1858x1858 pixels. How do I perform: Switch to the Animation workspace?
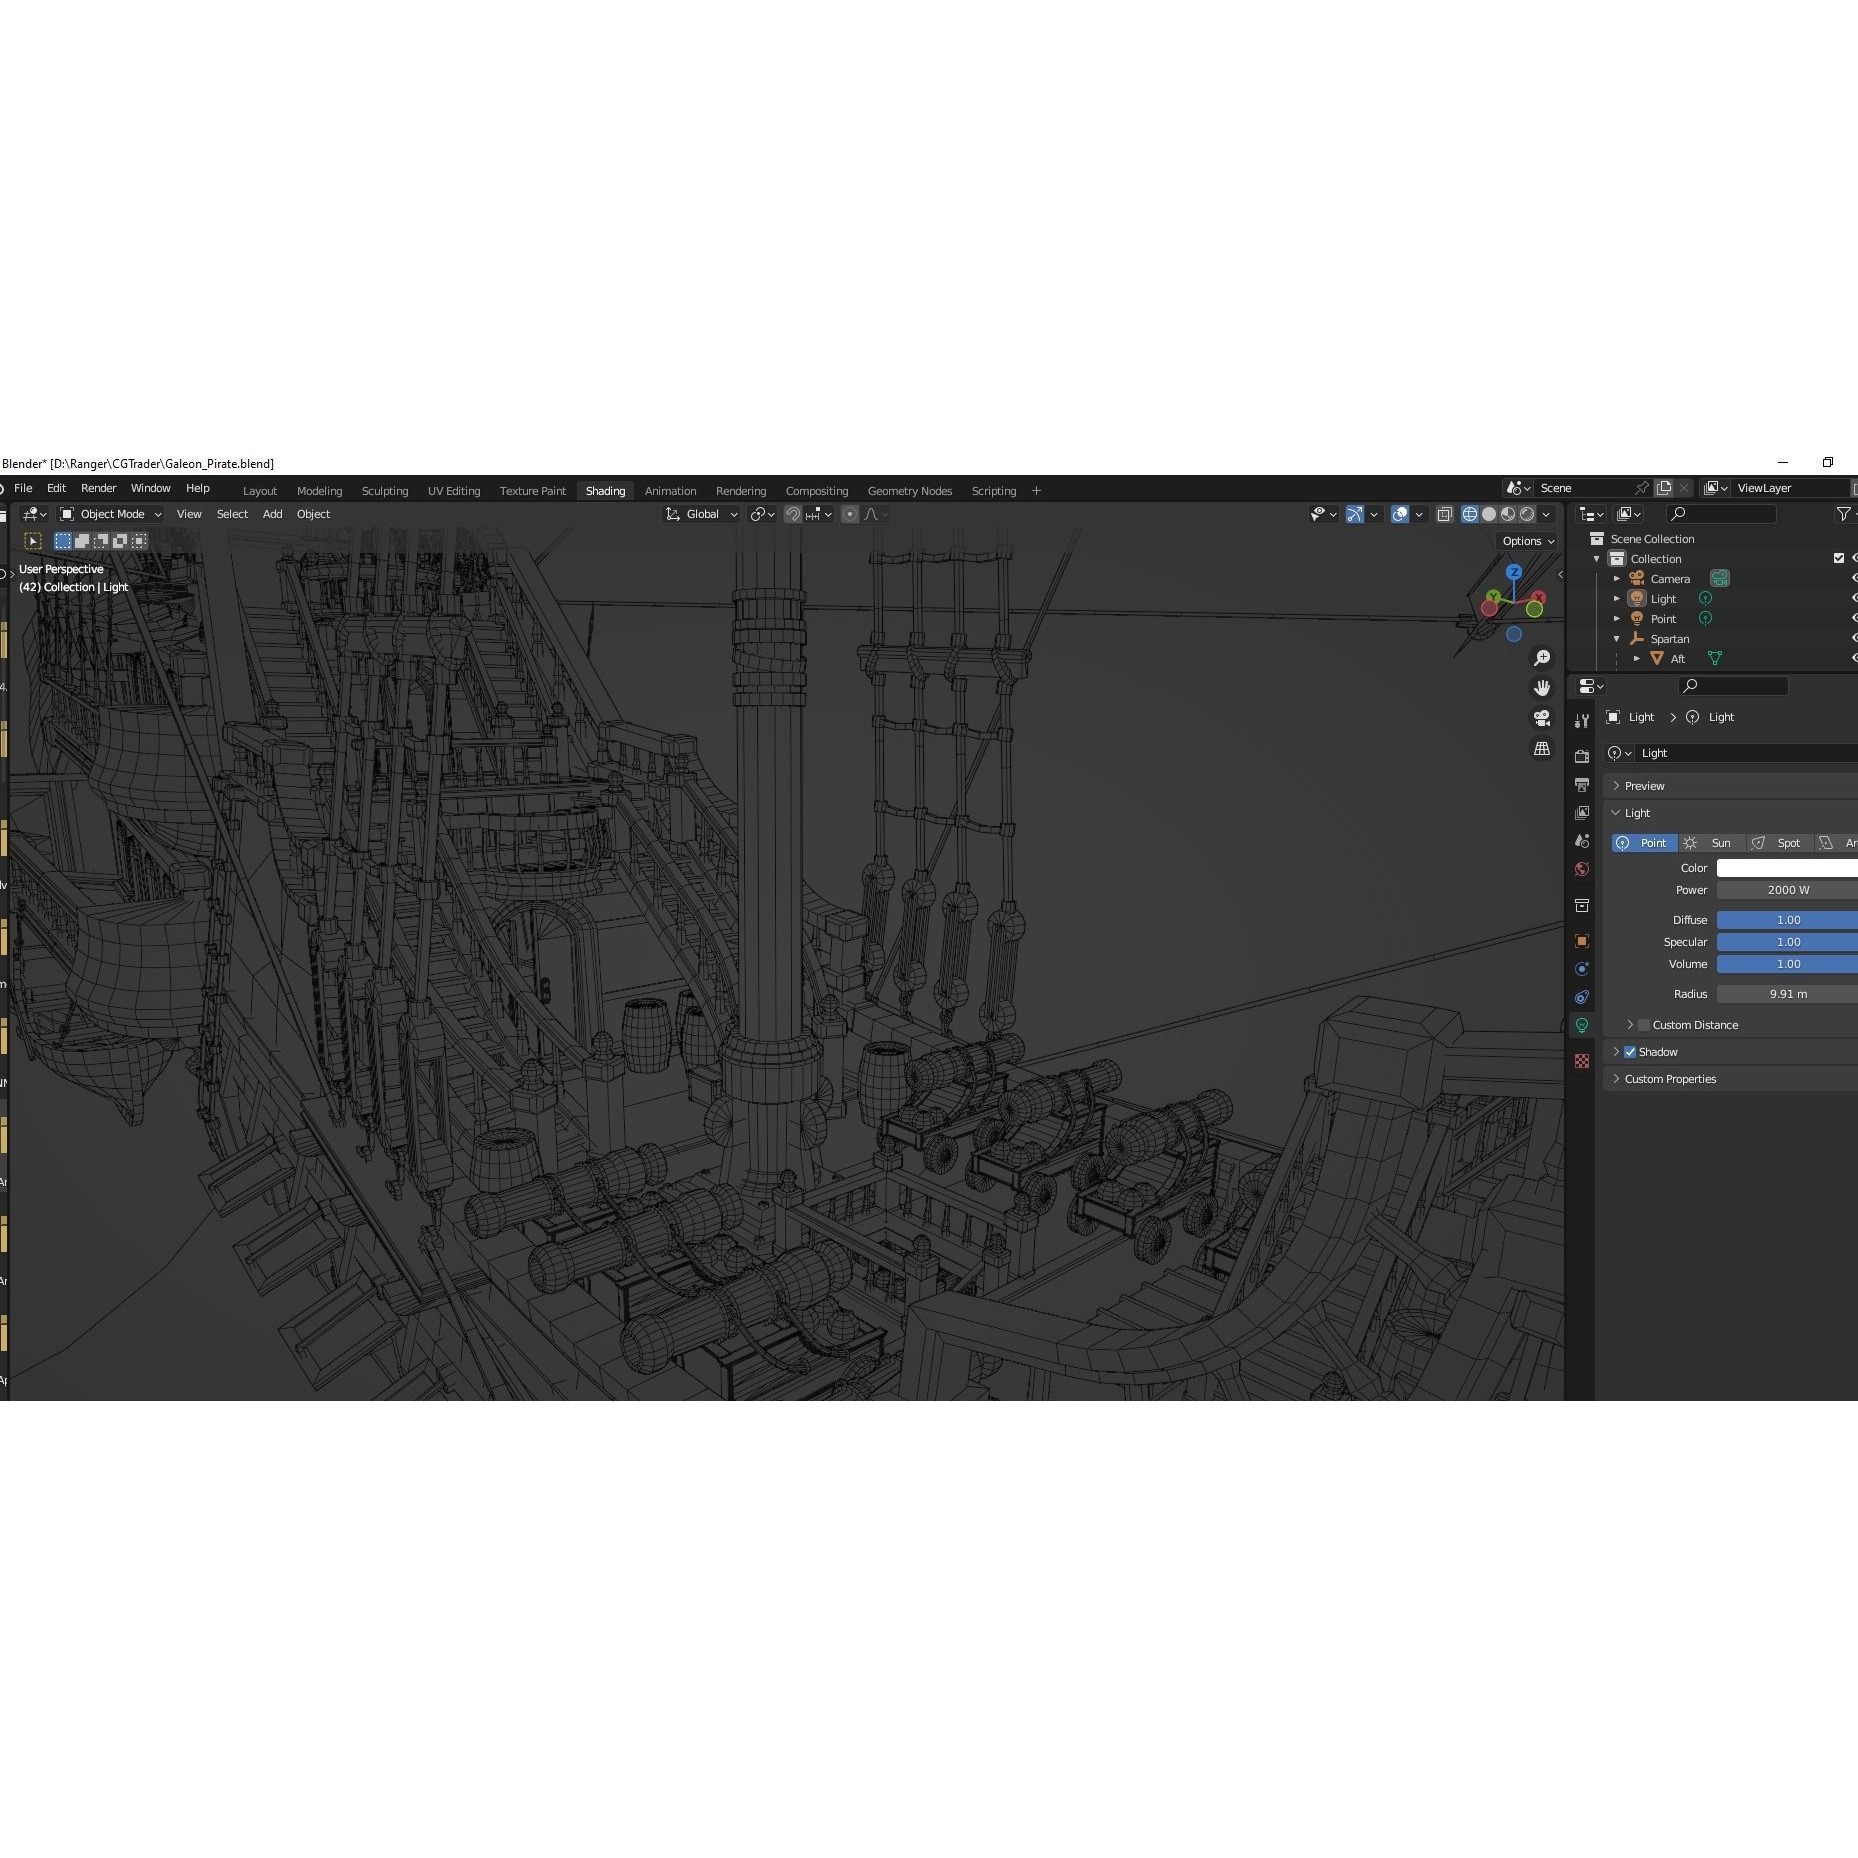click(670, 490)
